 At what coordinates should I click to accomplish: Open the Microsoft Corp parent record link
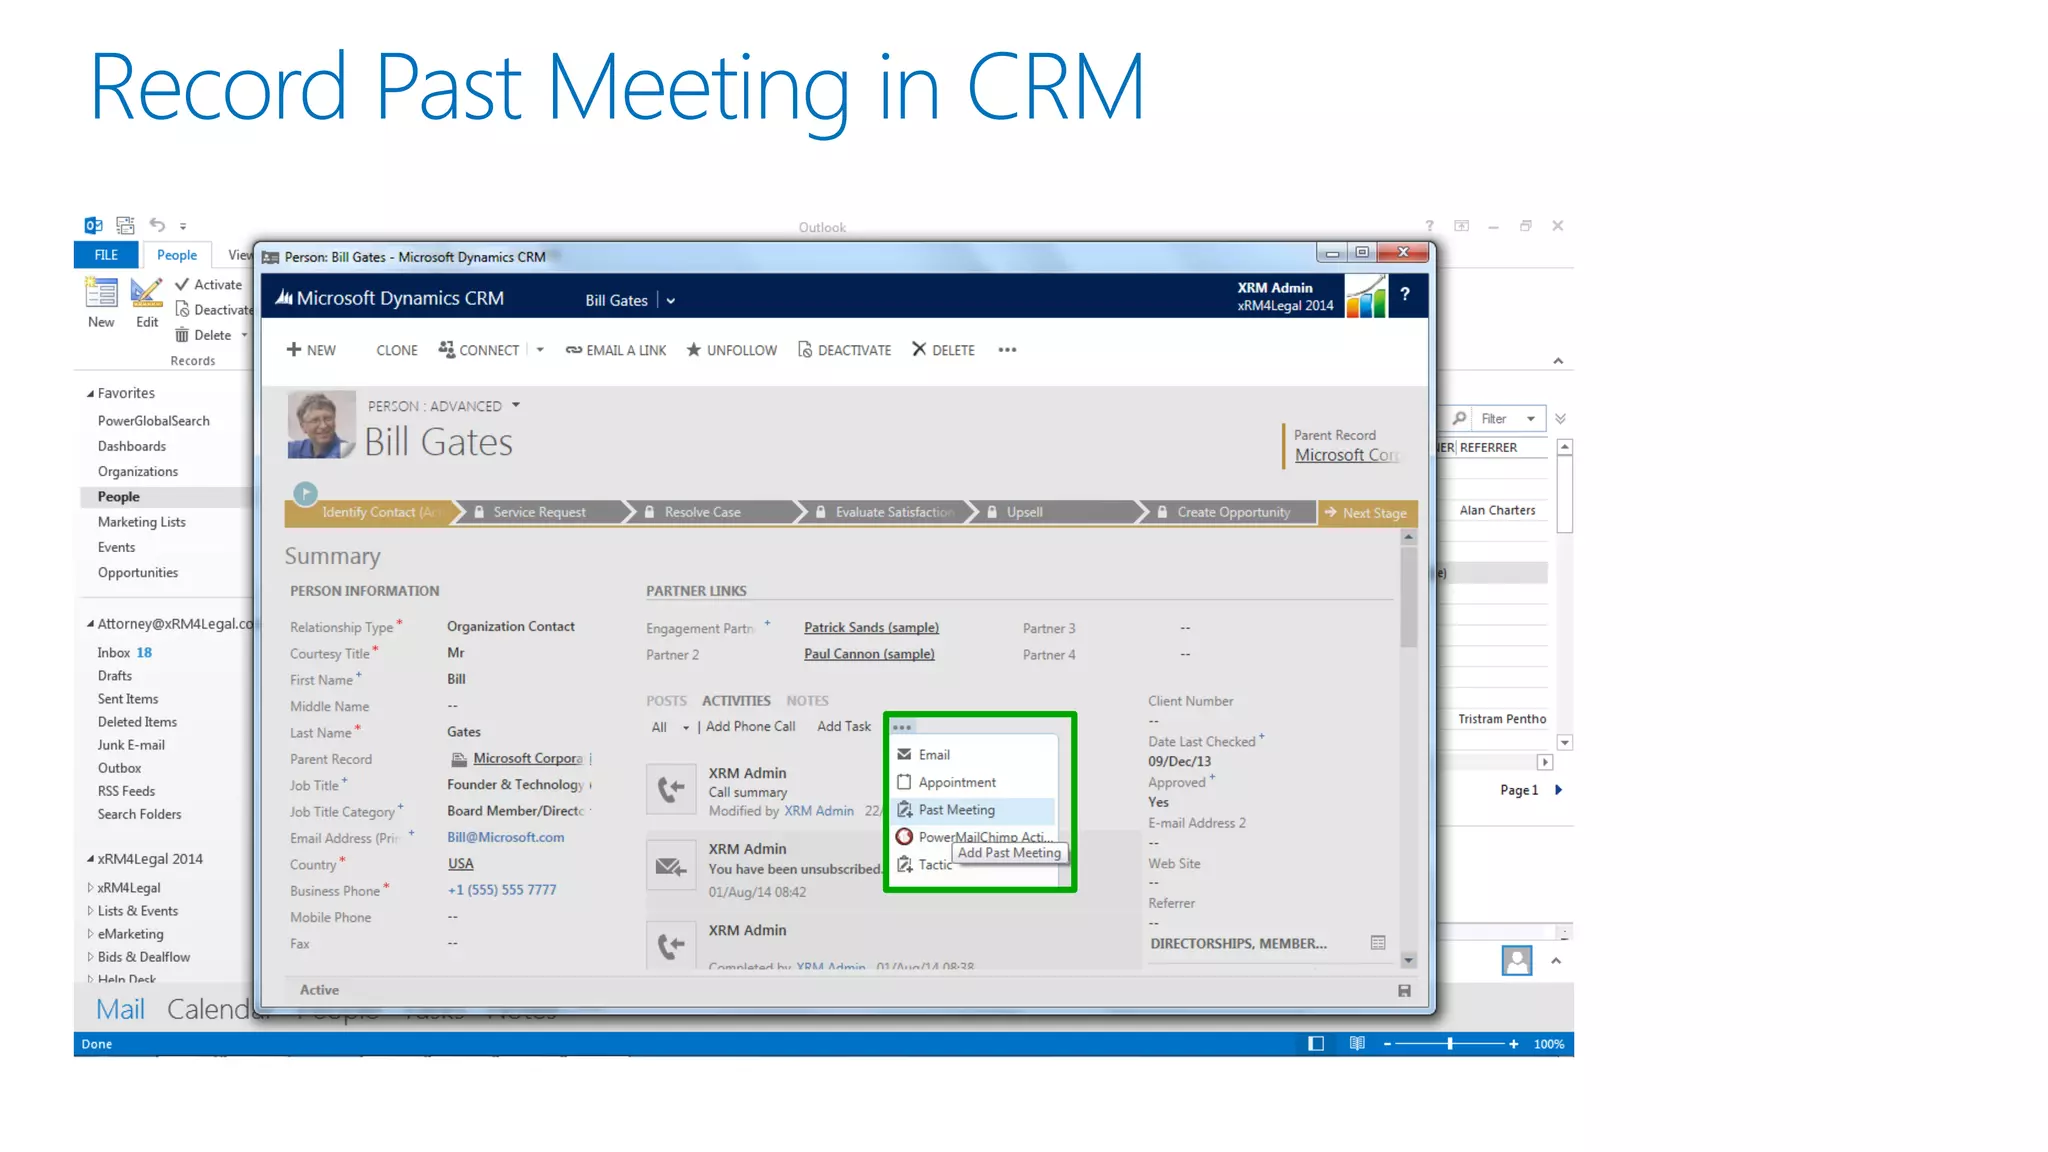click(1346, 455)
